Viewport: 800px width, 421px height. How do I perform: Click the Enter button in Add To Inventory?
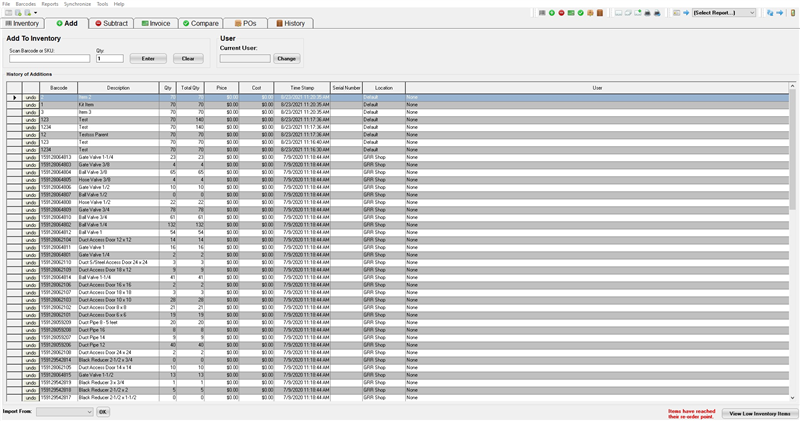(x=148, y=59)
